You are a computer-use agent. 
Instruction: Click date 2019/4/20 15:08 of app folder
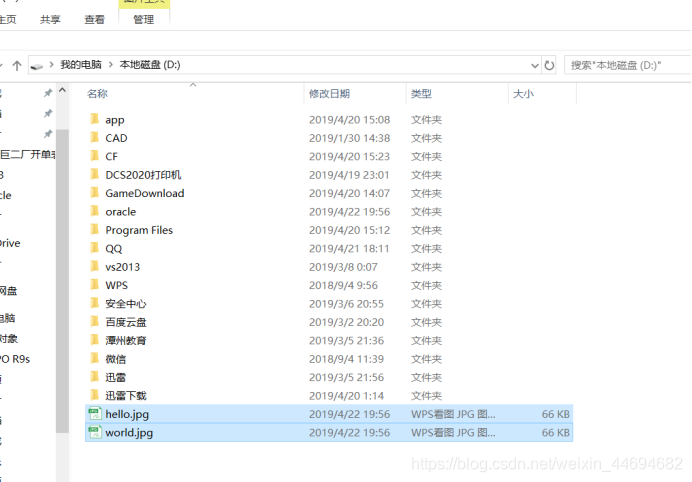[350, 120]
